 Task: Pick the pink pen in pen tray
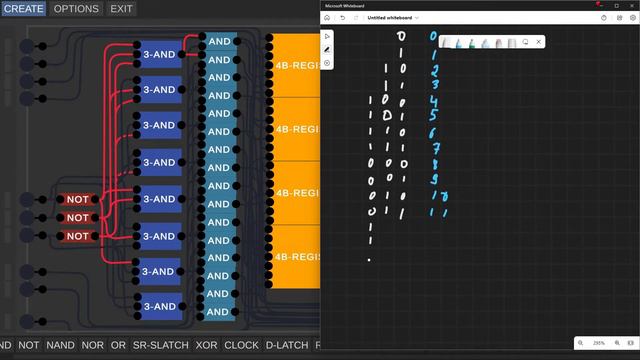click(x=498, y=42)
